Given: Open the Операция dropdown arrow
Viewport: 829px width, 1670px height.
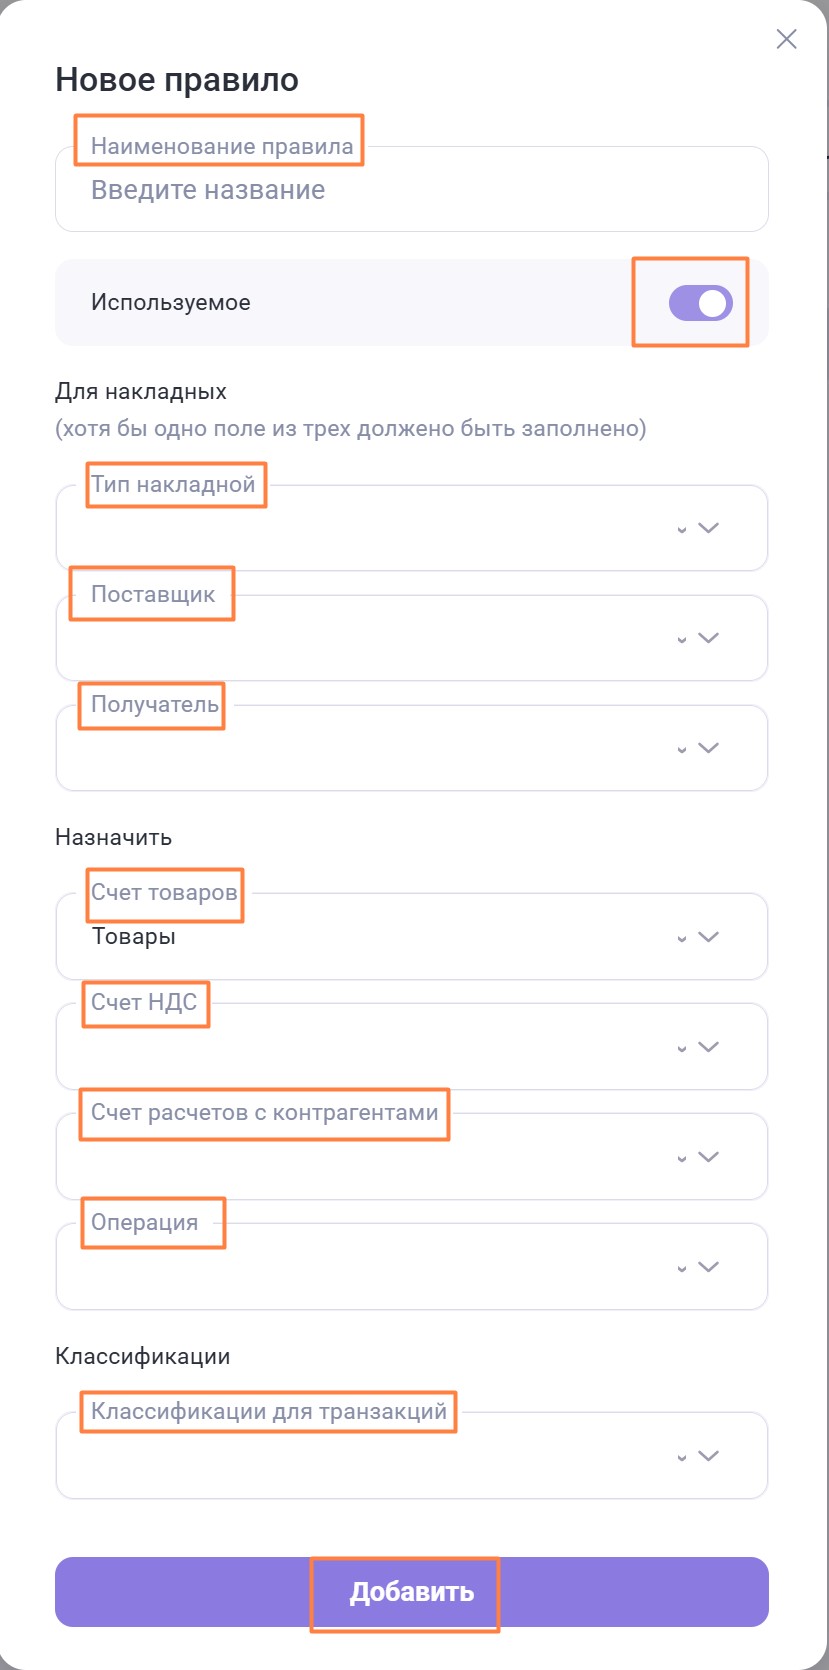Looking at the screenshot, I should pos(708,1267).
